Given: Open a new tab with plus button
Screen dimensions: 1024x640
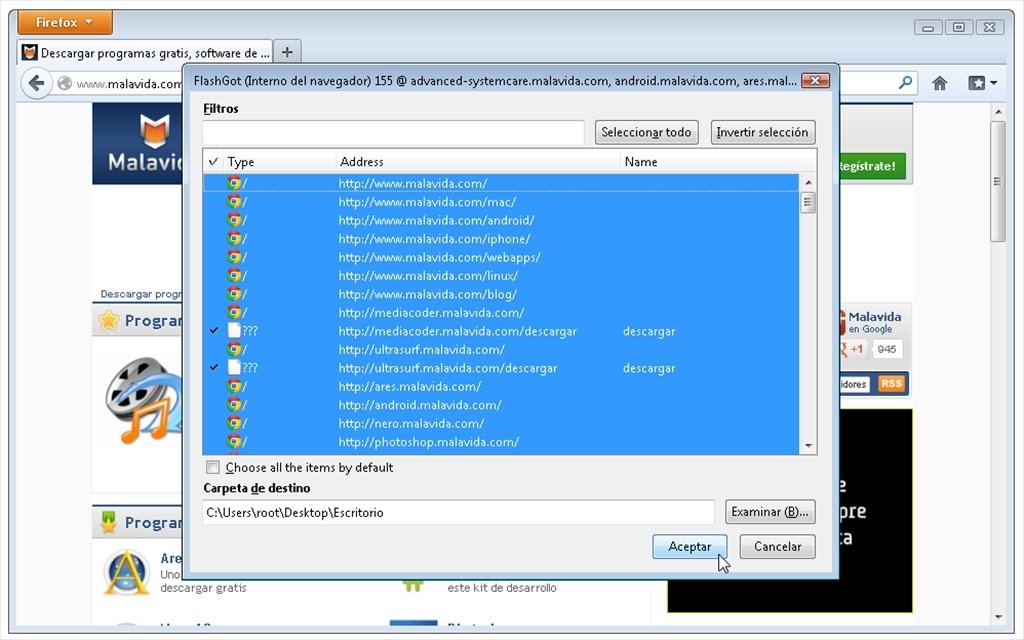Looking at the screenshot, I should point(287,52).
